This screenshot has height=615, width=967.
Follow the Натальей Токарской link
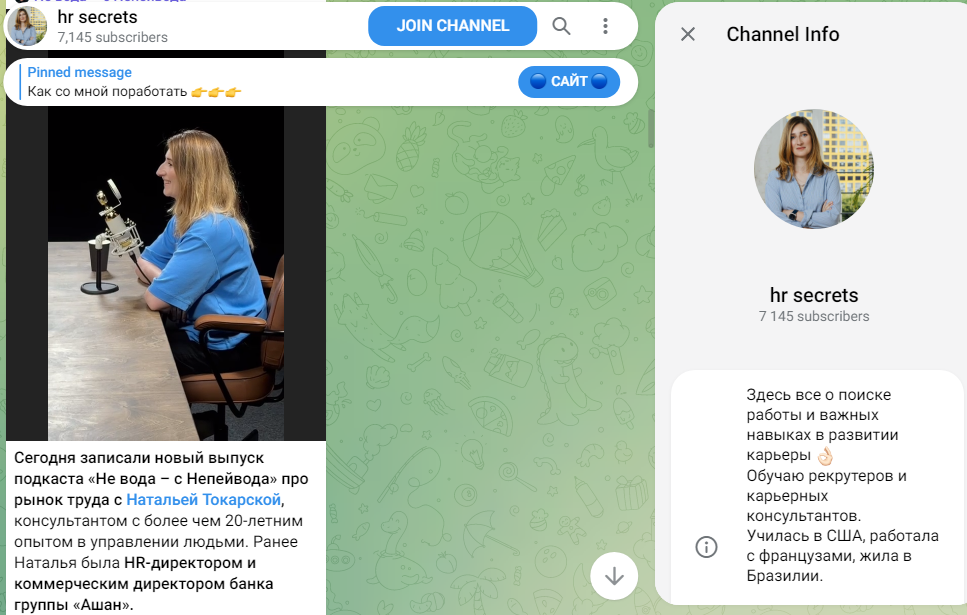[x=204, y=500]
